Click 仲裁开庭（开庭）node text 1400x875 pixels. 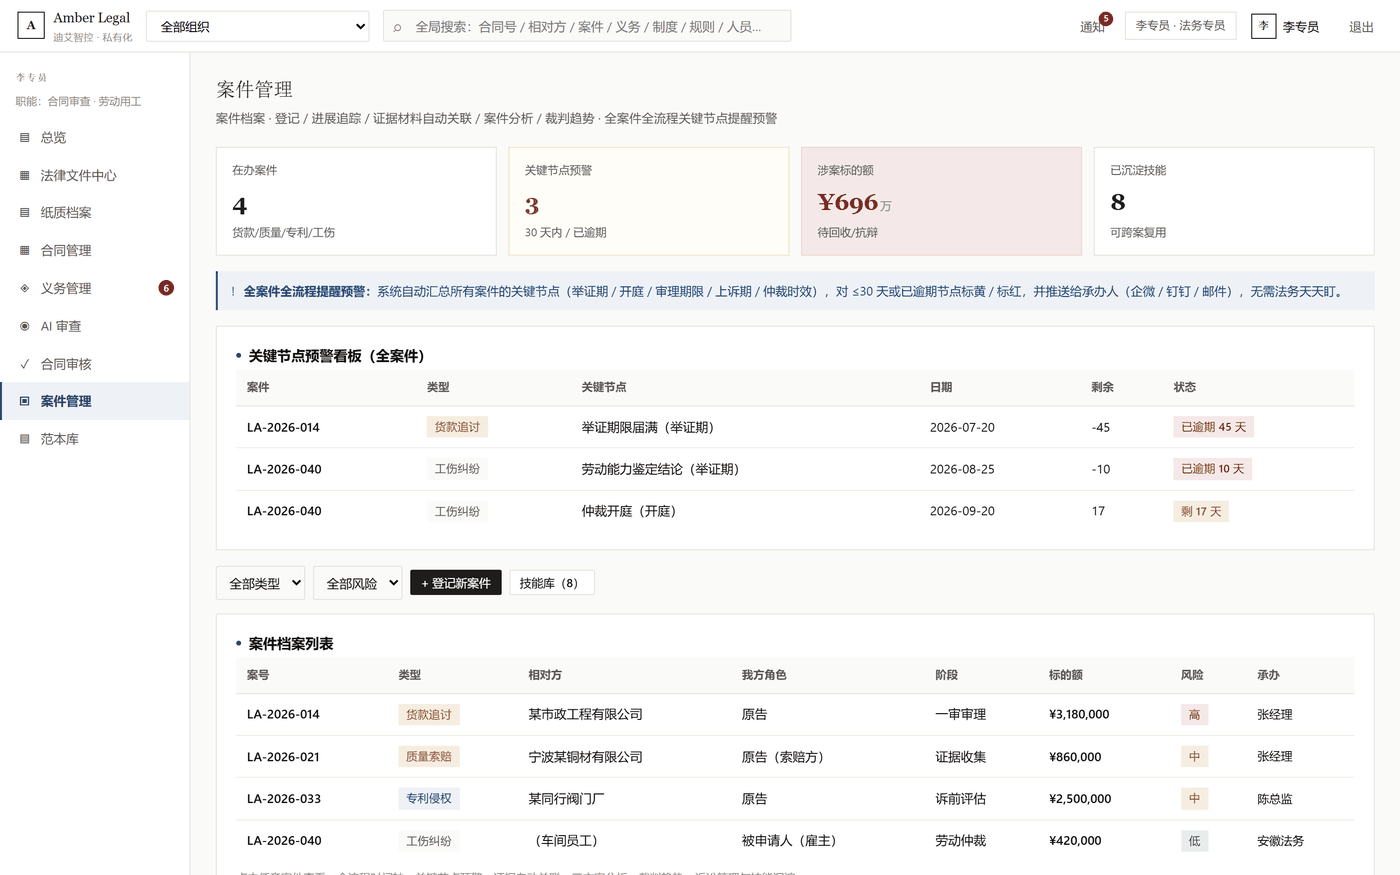click(x=632, y=511)
